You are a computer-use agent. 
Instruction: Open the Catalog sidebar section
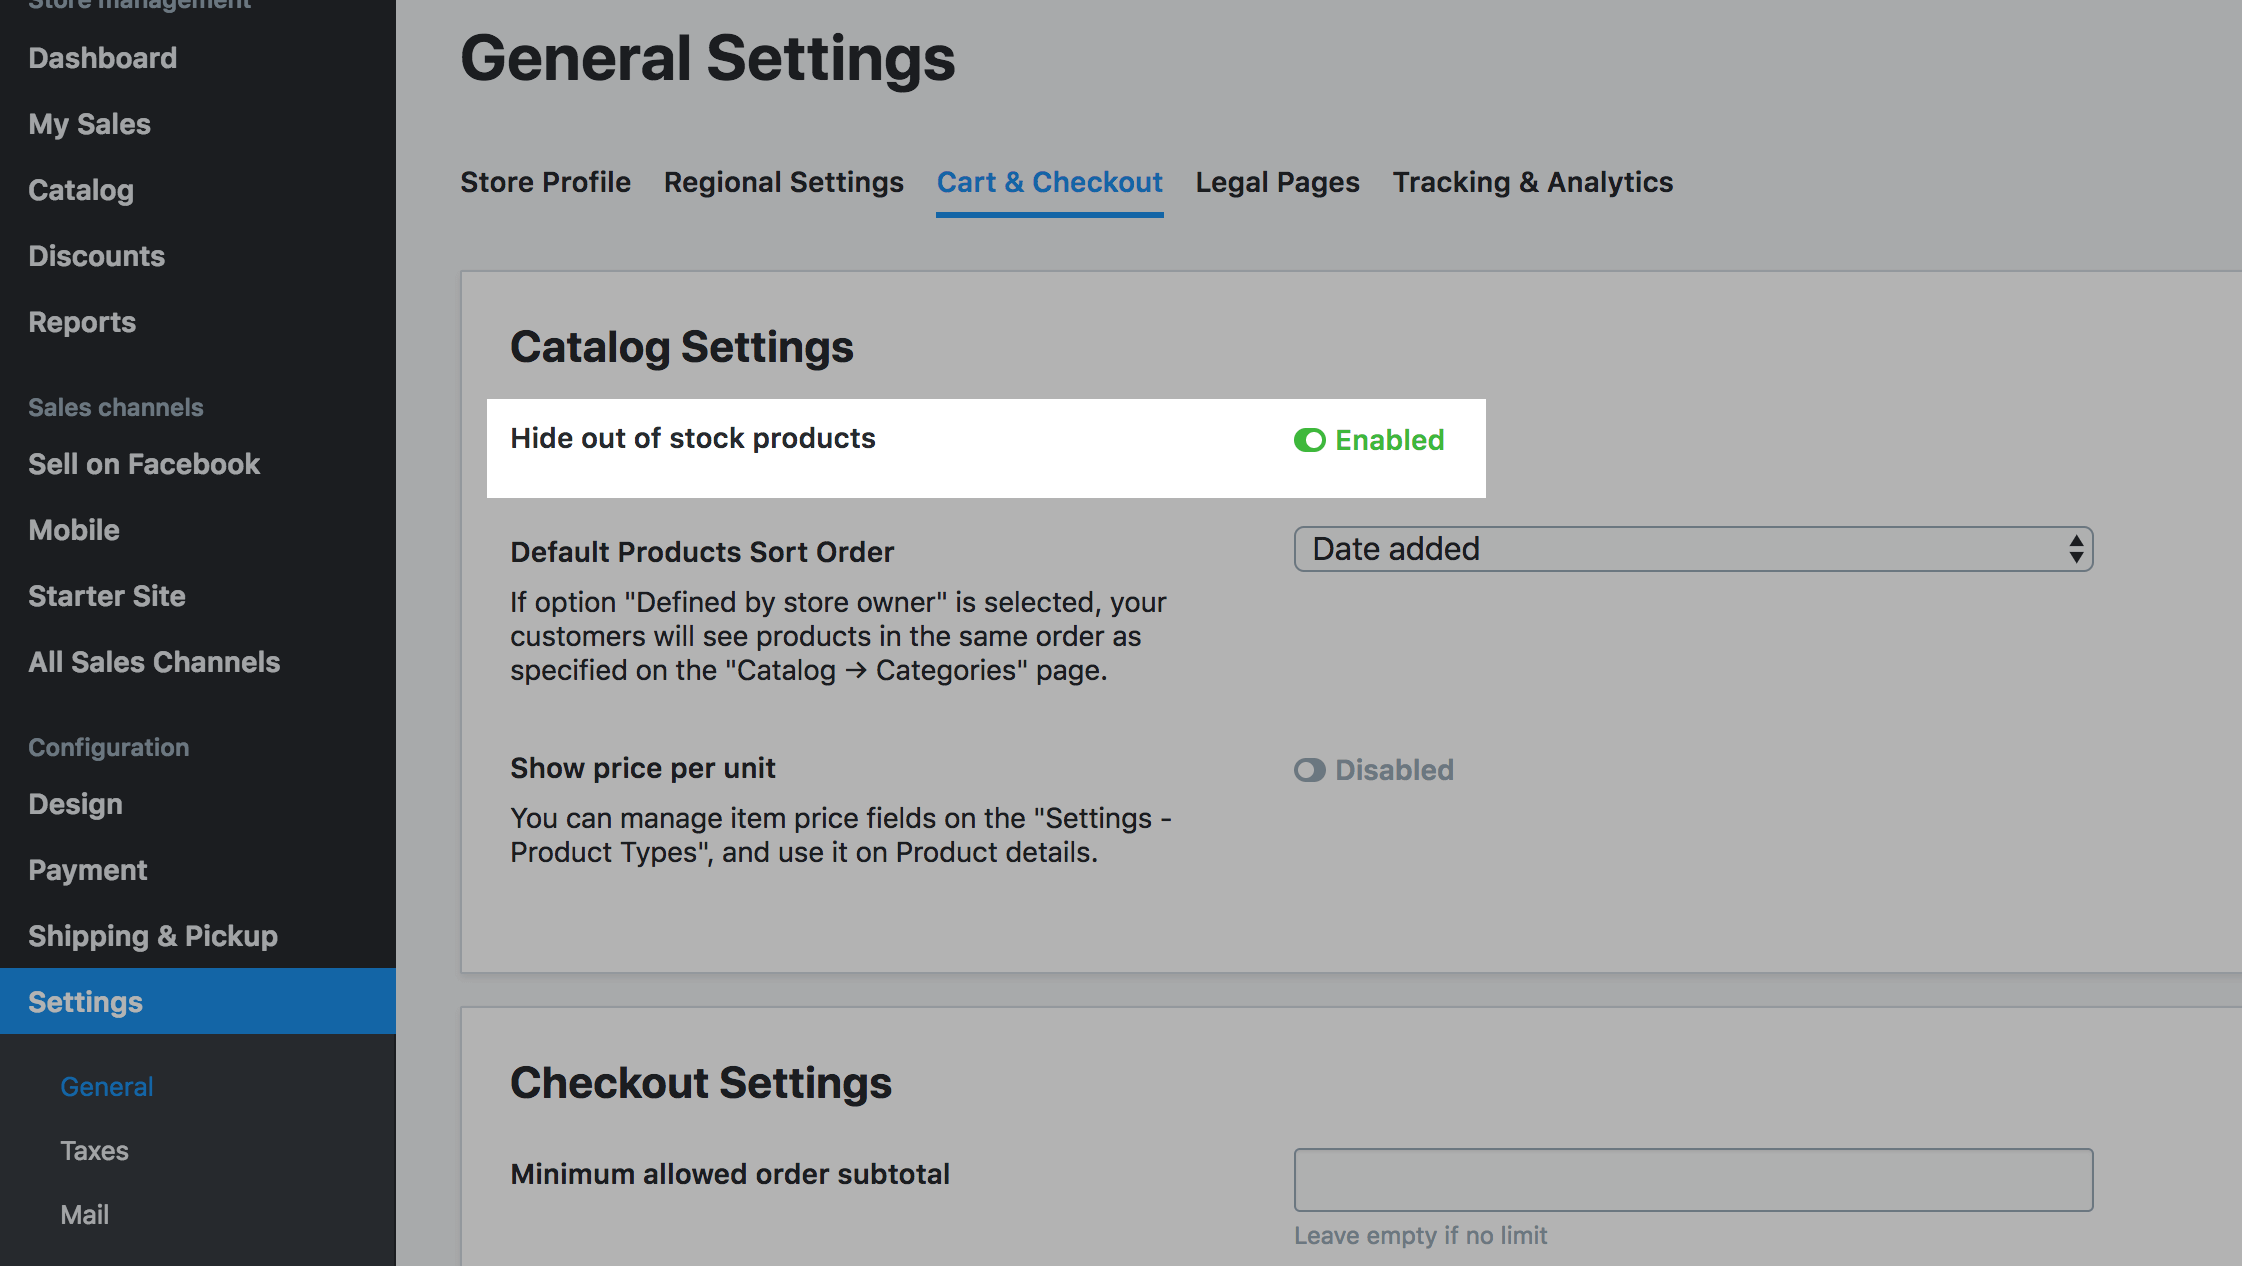tap(81, 190)
